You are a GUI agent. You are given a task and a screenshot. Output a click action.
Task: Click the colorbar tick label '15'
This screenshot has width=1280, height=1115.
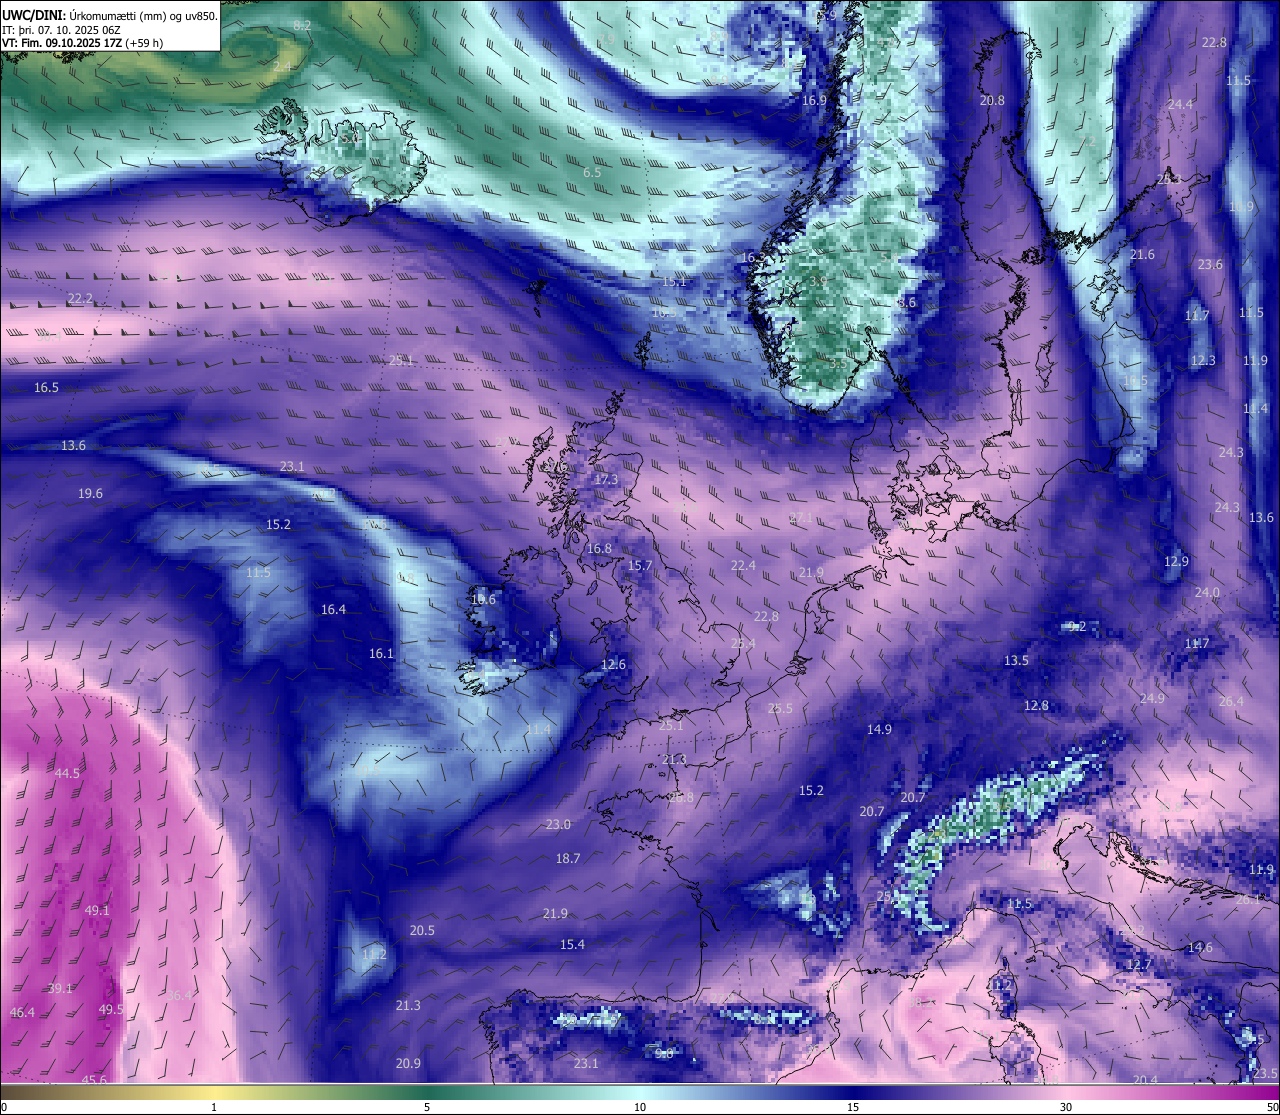(x=853, y=1107)
